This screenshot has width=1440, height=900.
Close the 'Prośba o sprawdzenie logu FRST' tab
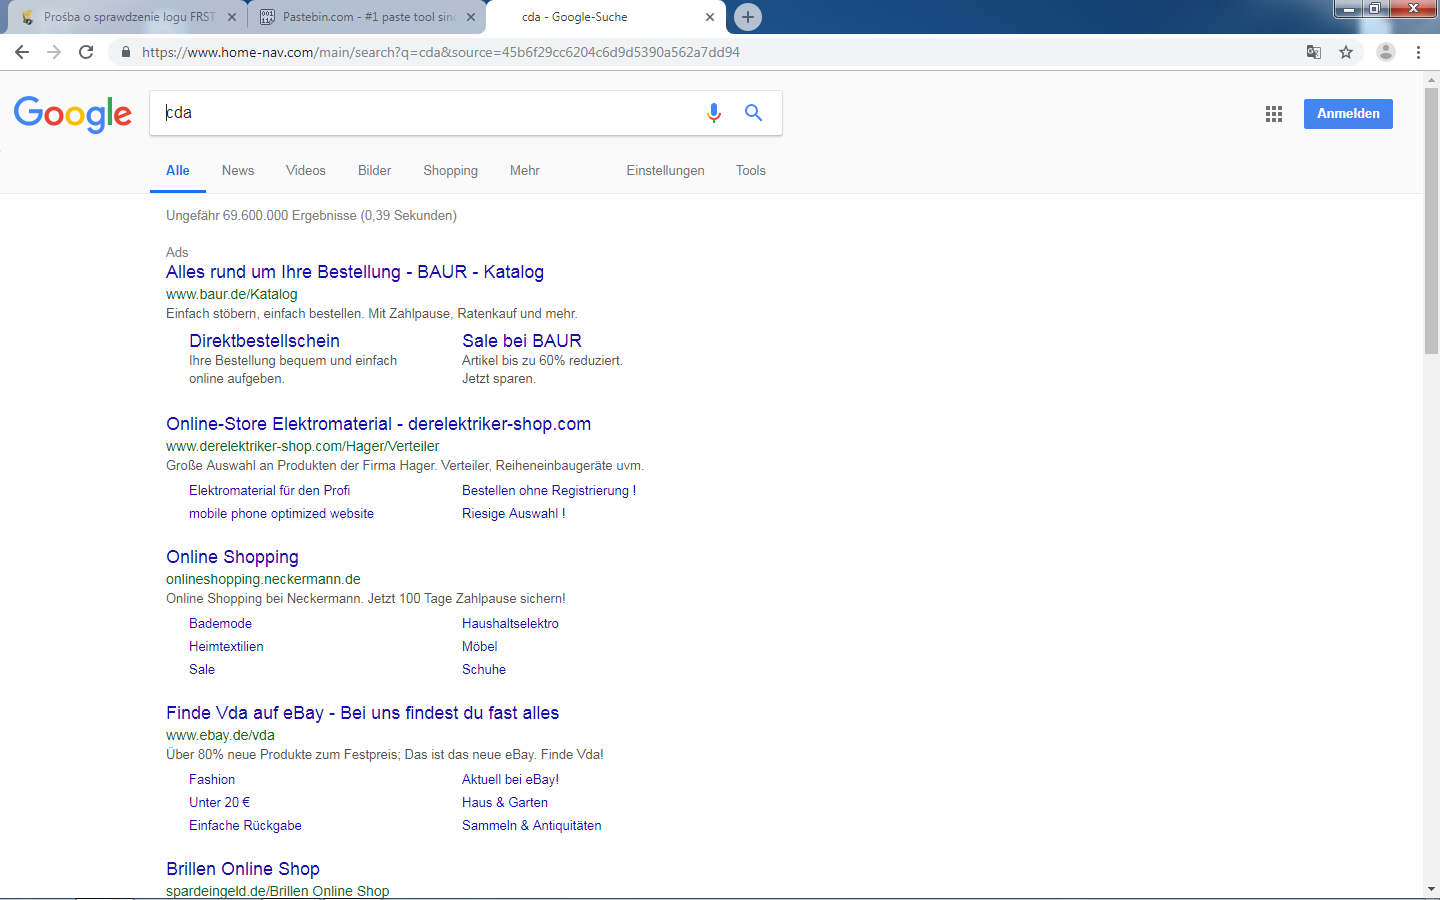coord(232,17)
